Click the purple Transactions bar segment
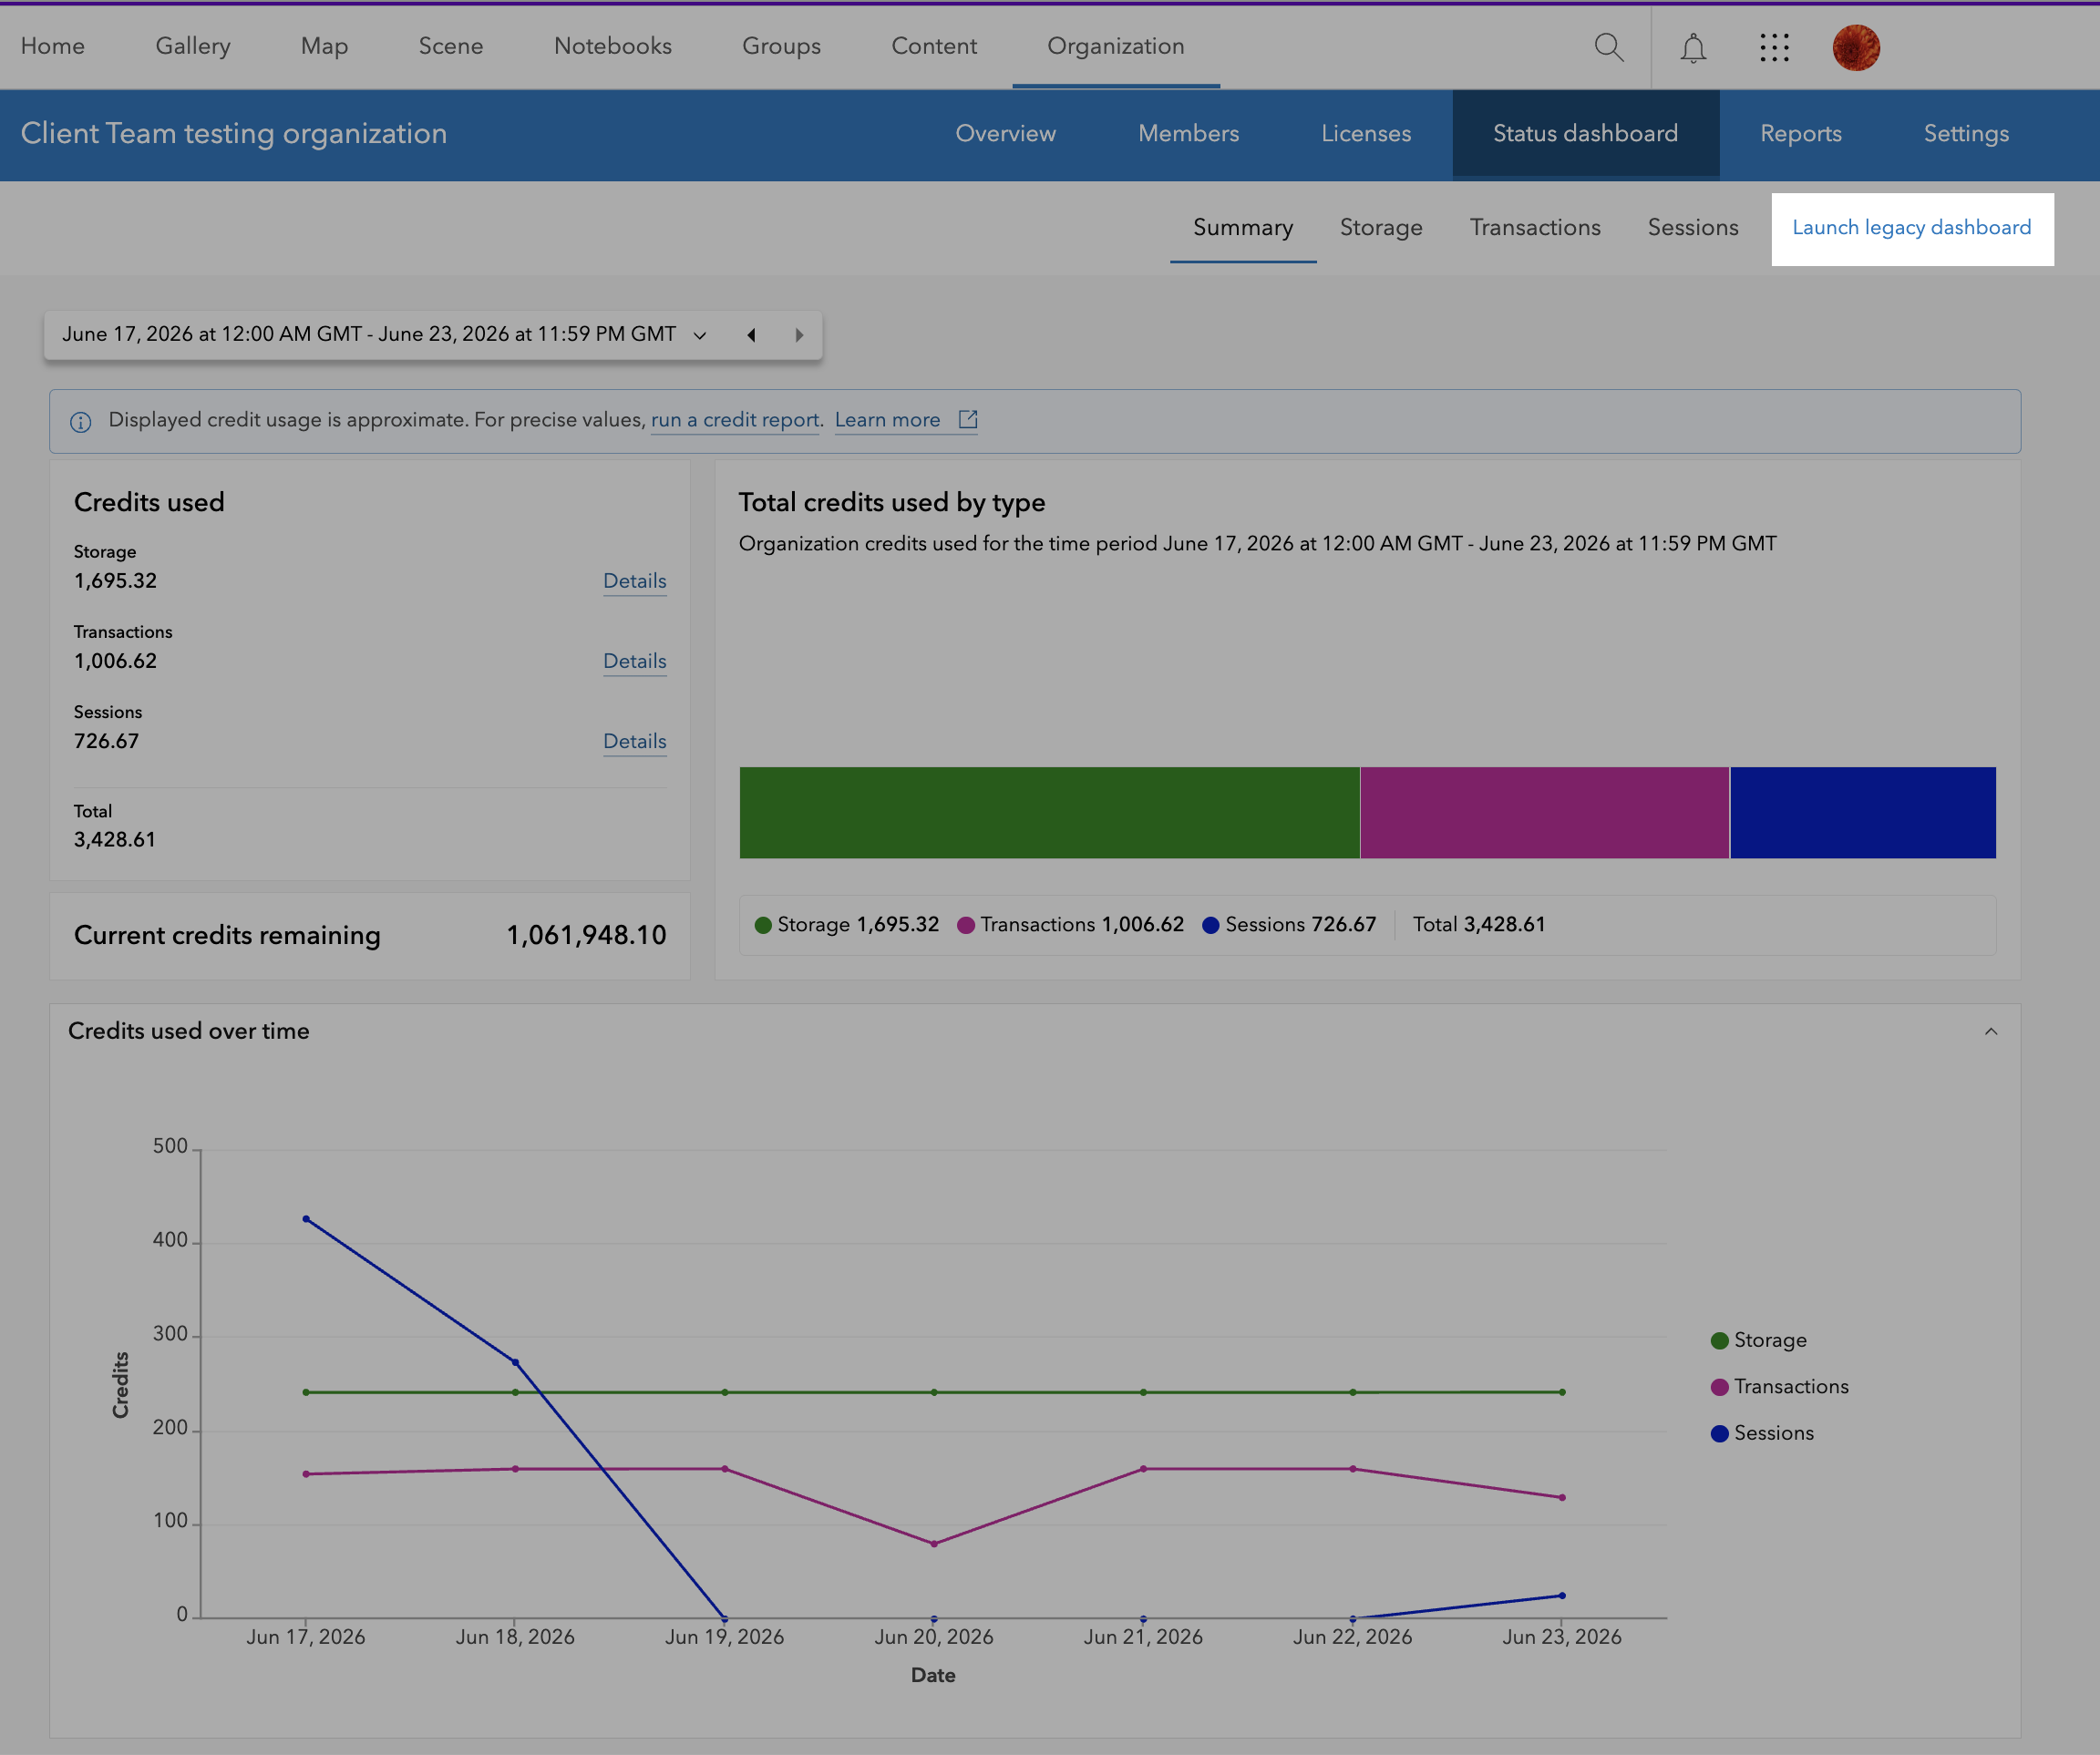This screenshot has height=1755, width=2100. [x=1545, y=813]
